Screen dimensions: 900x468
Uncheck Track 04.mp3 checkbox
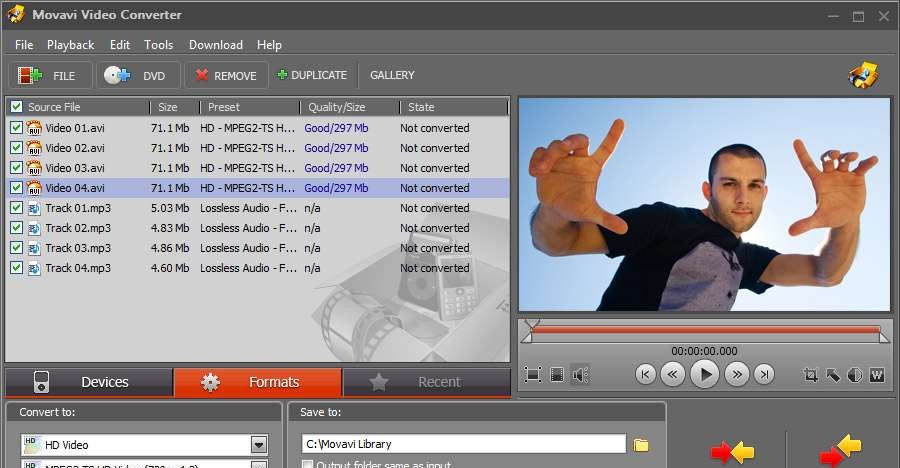16,268
